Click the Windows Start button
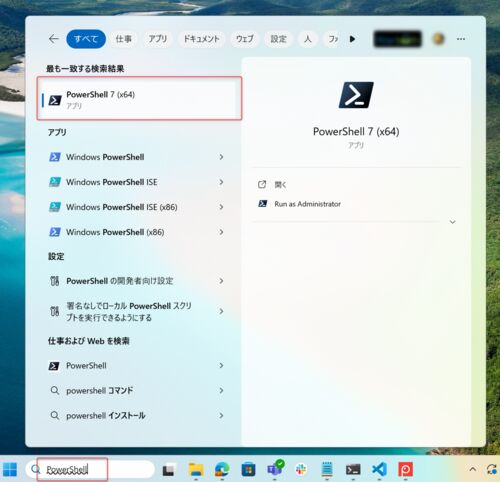The width and height of the screenshot is (500, 482). click(10, 470)
